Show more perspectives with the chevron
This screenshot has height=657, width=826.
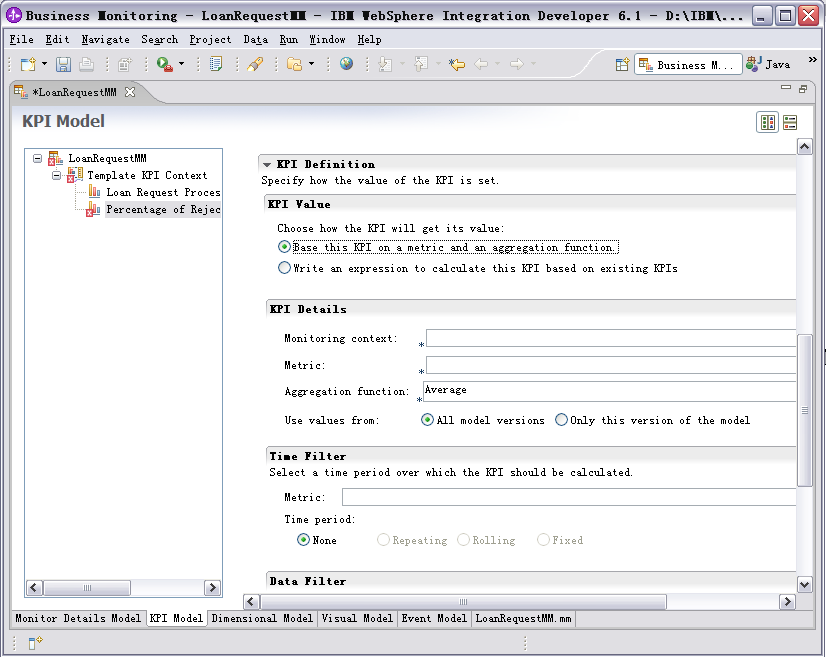812,60
